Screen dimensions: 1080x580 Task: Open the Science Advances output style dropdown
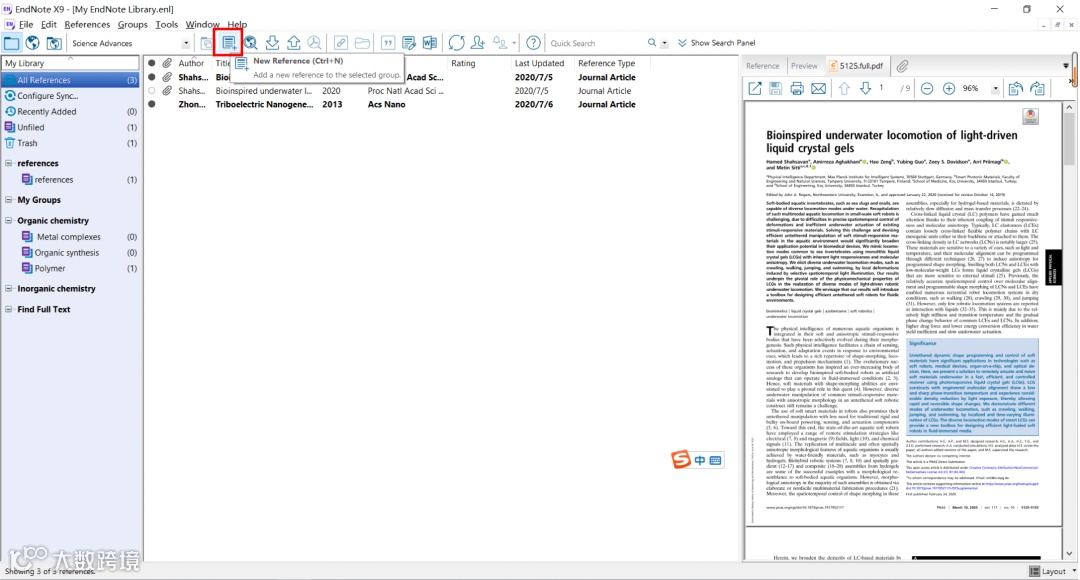pyautogui.click(x=185, y=43)
